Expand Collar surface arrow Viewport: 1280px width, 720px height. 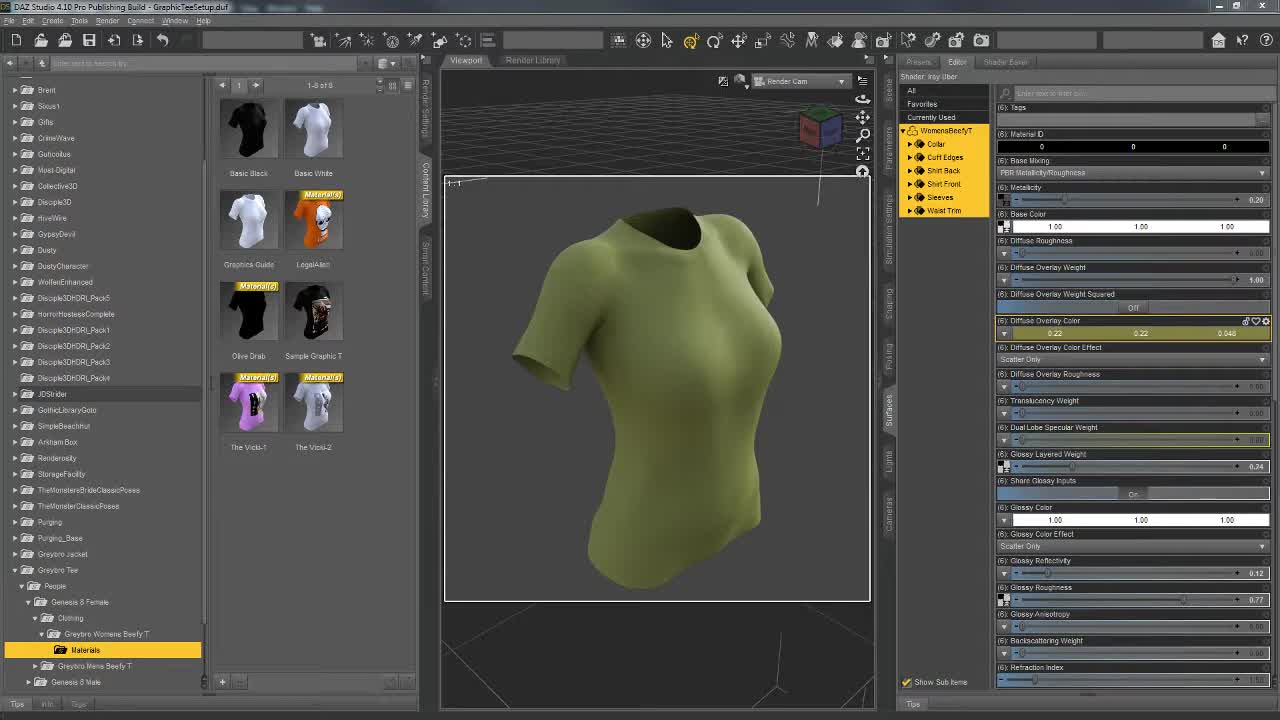click(x=910, y=144)
